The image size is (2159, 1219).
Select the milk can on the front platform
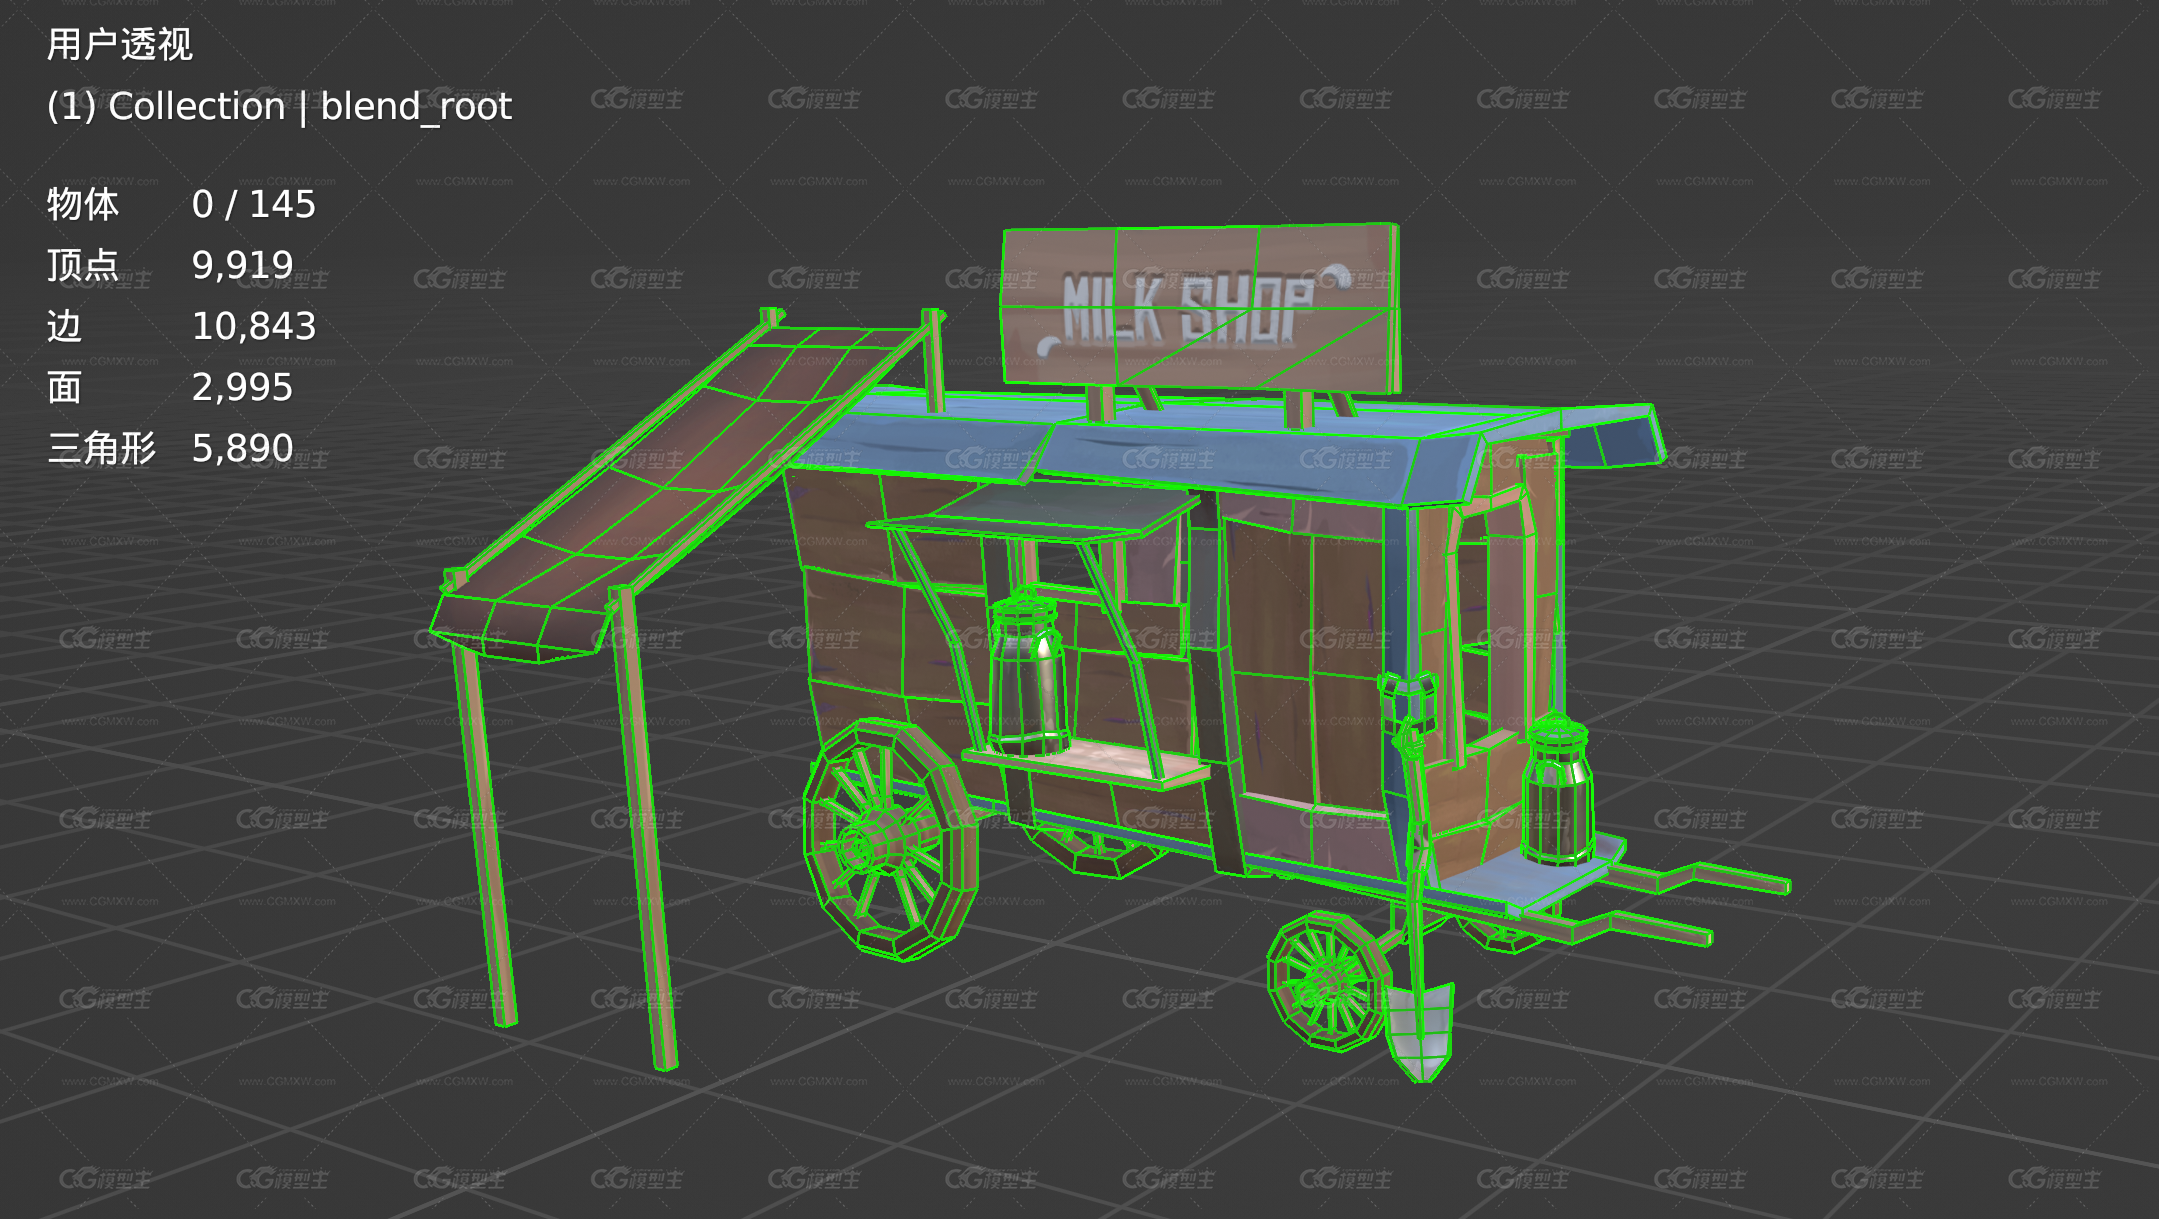[1557, 790]
